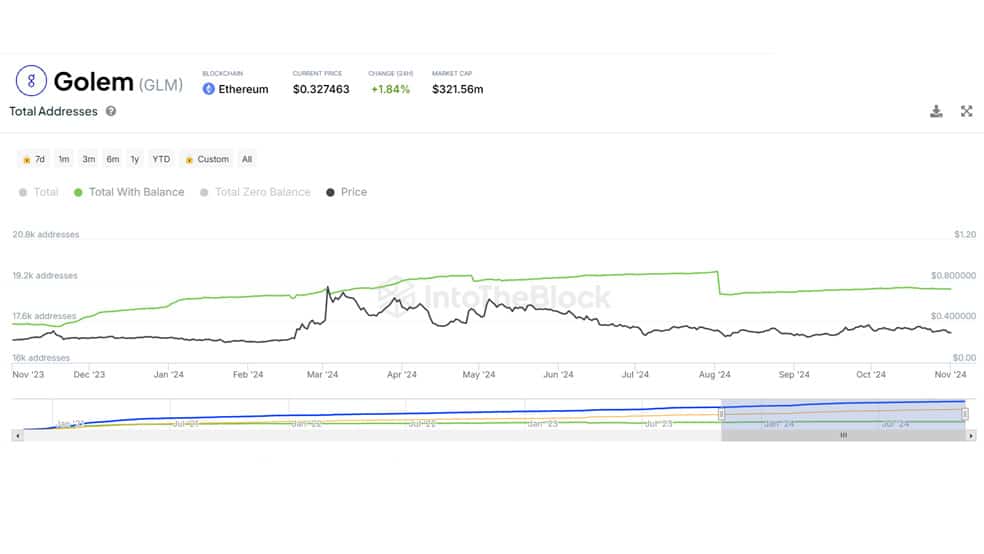
Task: Click the right range handle in navigator
Action: click(965, 414)
